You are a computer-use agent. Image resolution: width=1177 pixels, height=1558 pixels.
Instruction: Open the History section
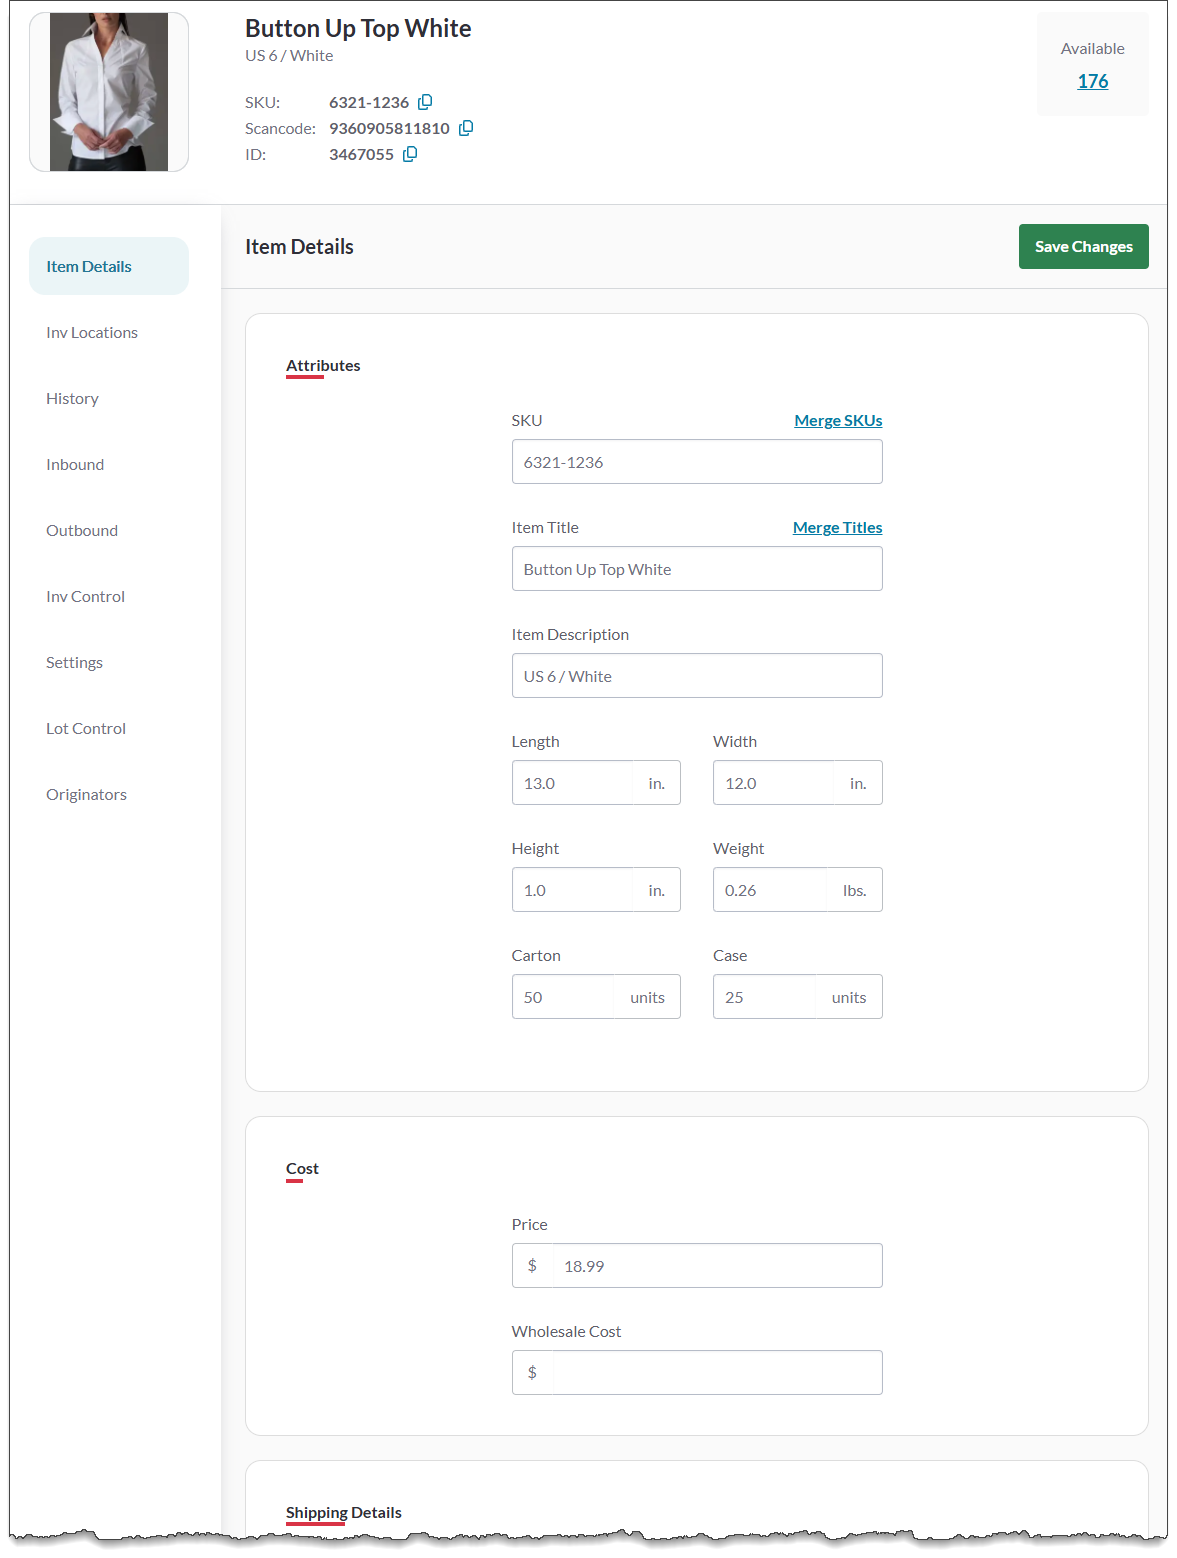pyautogui.click(x=72, y=398)
